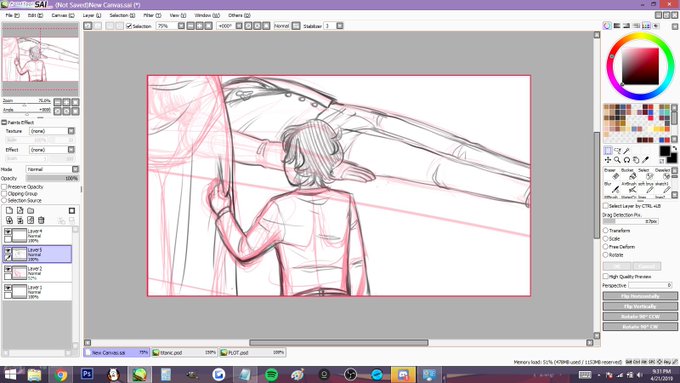Viewport: 680px width, 383px height.
Task: Switch to titanic.psd document tab
Action: [x=184, y=353]
